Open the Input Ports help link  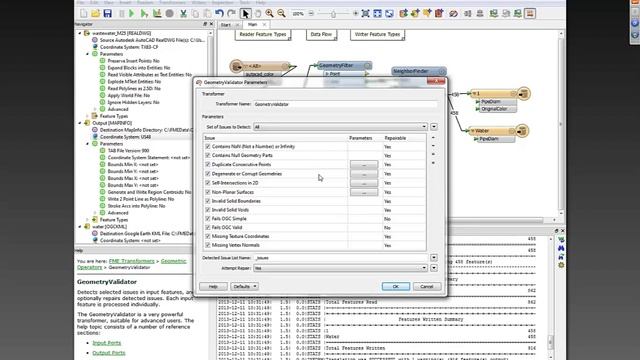pos(107,343)
